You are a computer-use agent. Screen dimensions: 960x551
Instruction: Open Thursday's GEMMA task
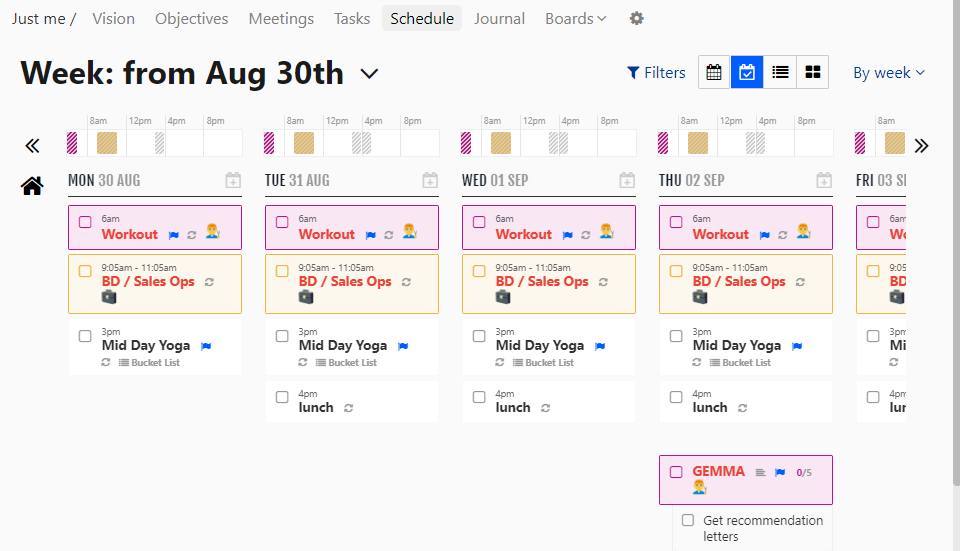[719, 471]
